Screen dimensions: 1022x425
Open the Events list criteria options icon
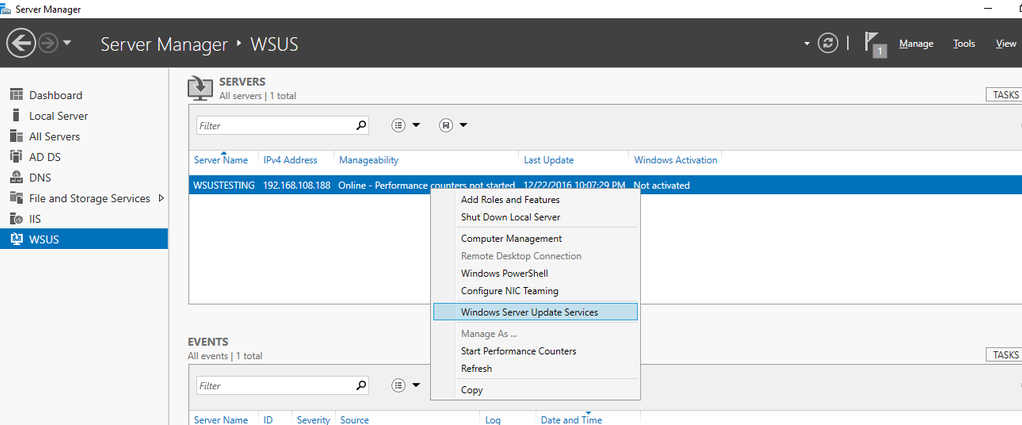[x=399, y=385]
